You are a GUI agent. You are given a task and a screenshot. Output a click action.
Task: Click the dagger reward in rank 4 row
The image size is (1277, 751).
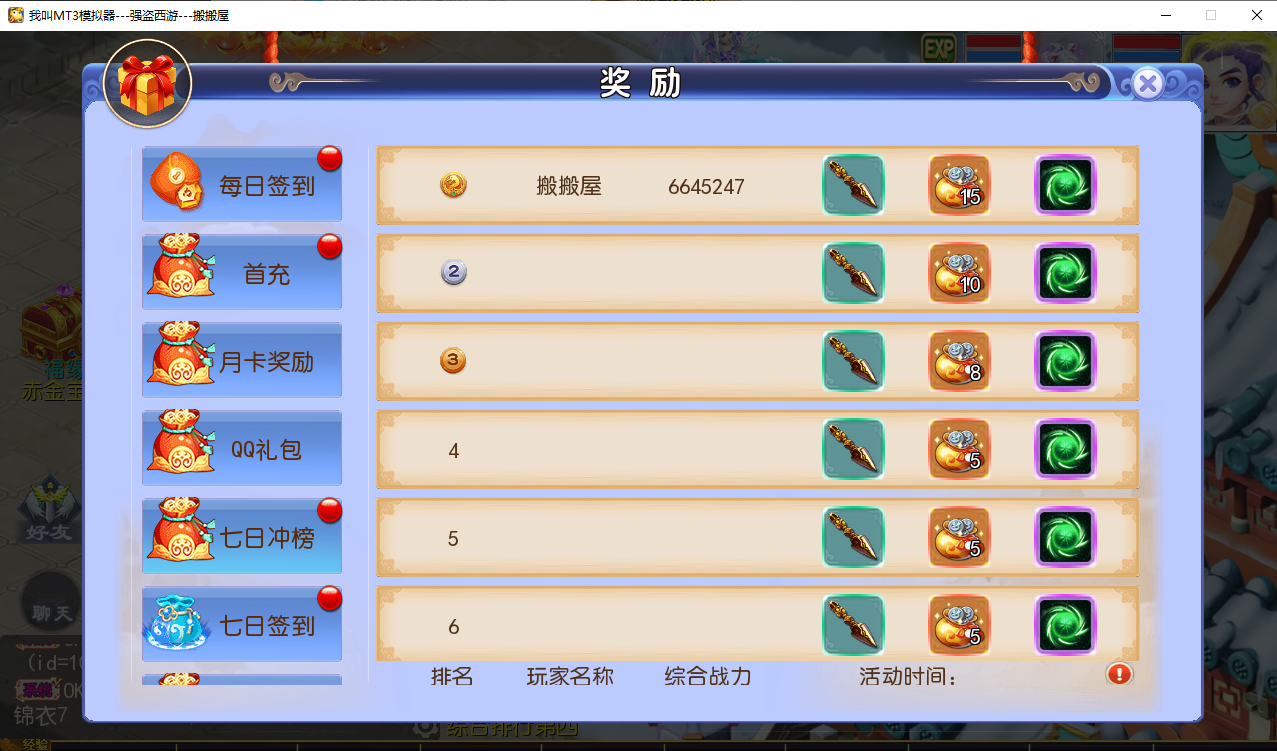(x=853, y=449)
